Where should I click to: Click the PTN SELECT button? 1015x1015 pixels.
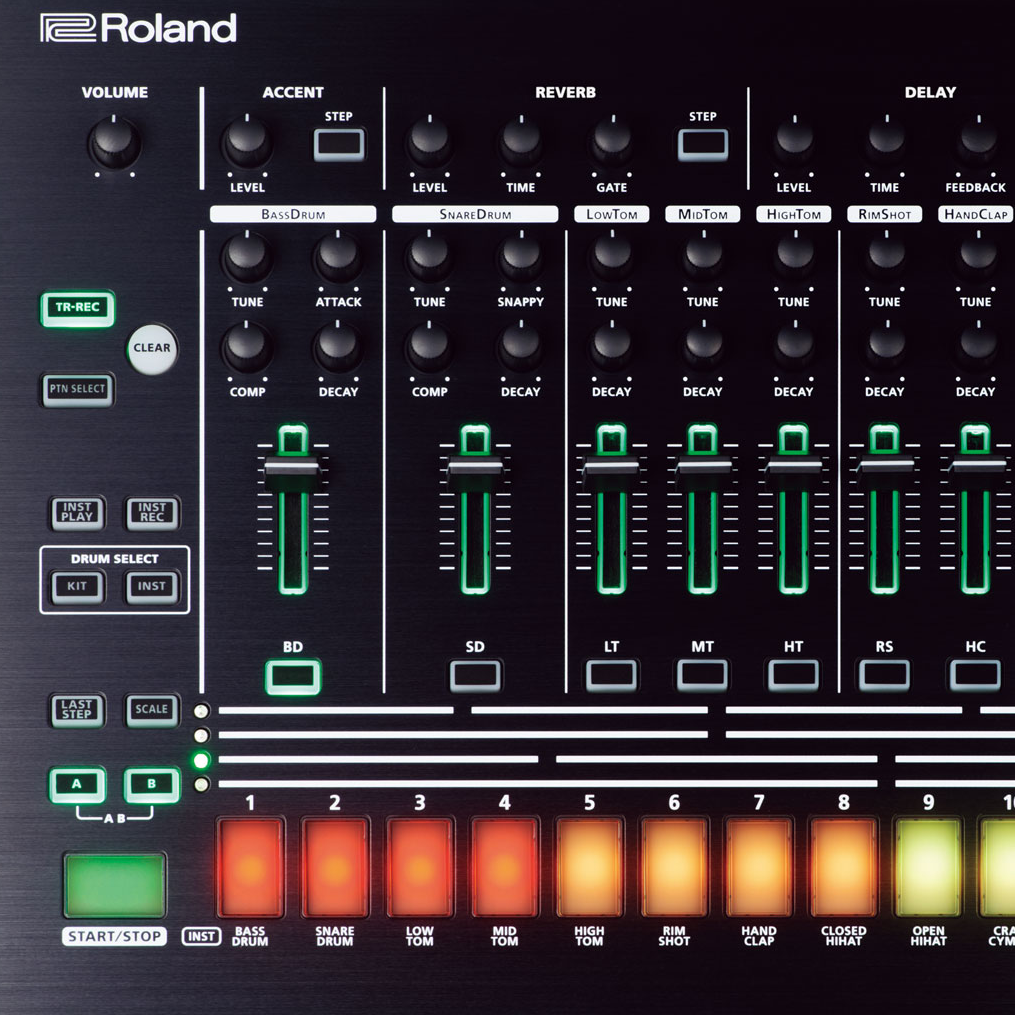pyautogui.click(x=77, y=389)
